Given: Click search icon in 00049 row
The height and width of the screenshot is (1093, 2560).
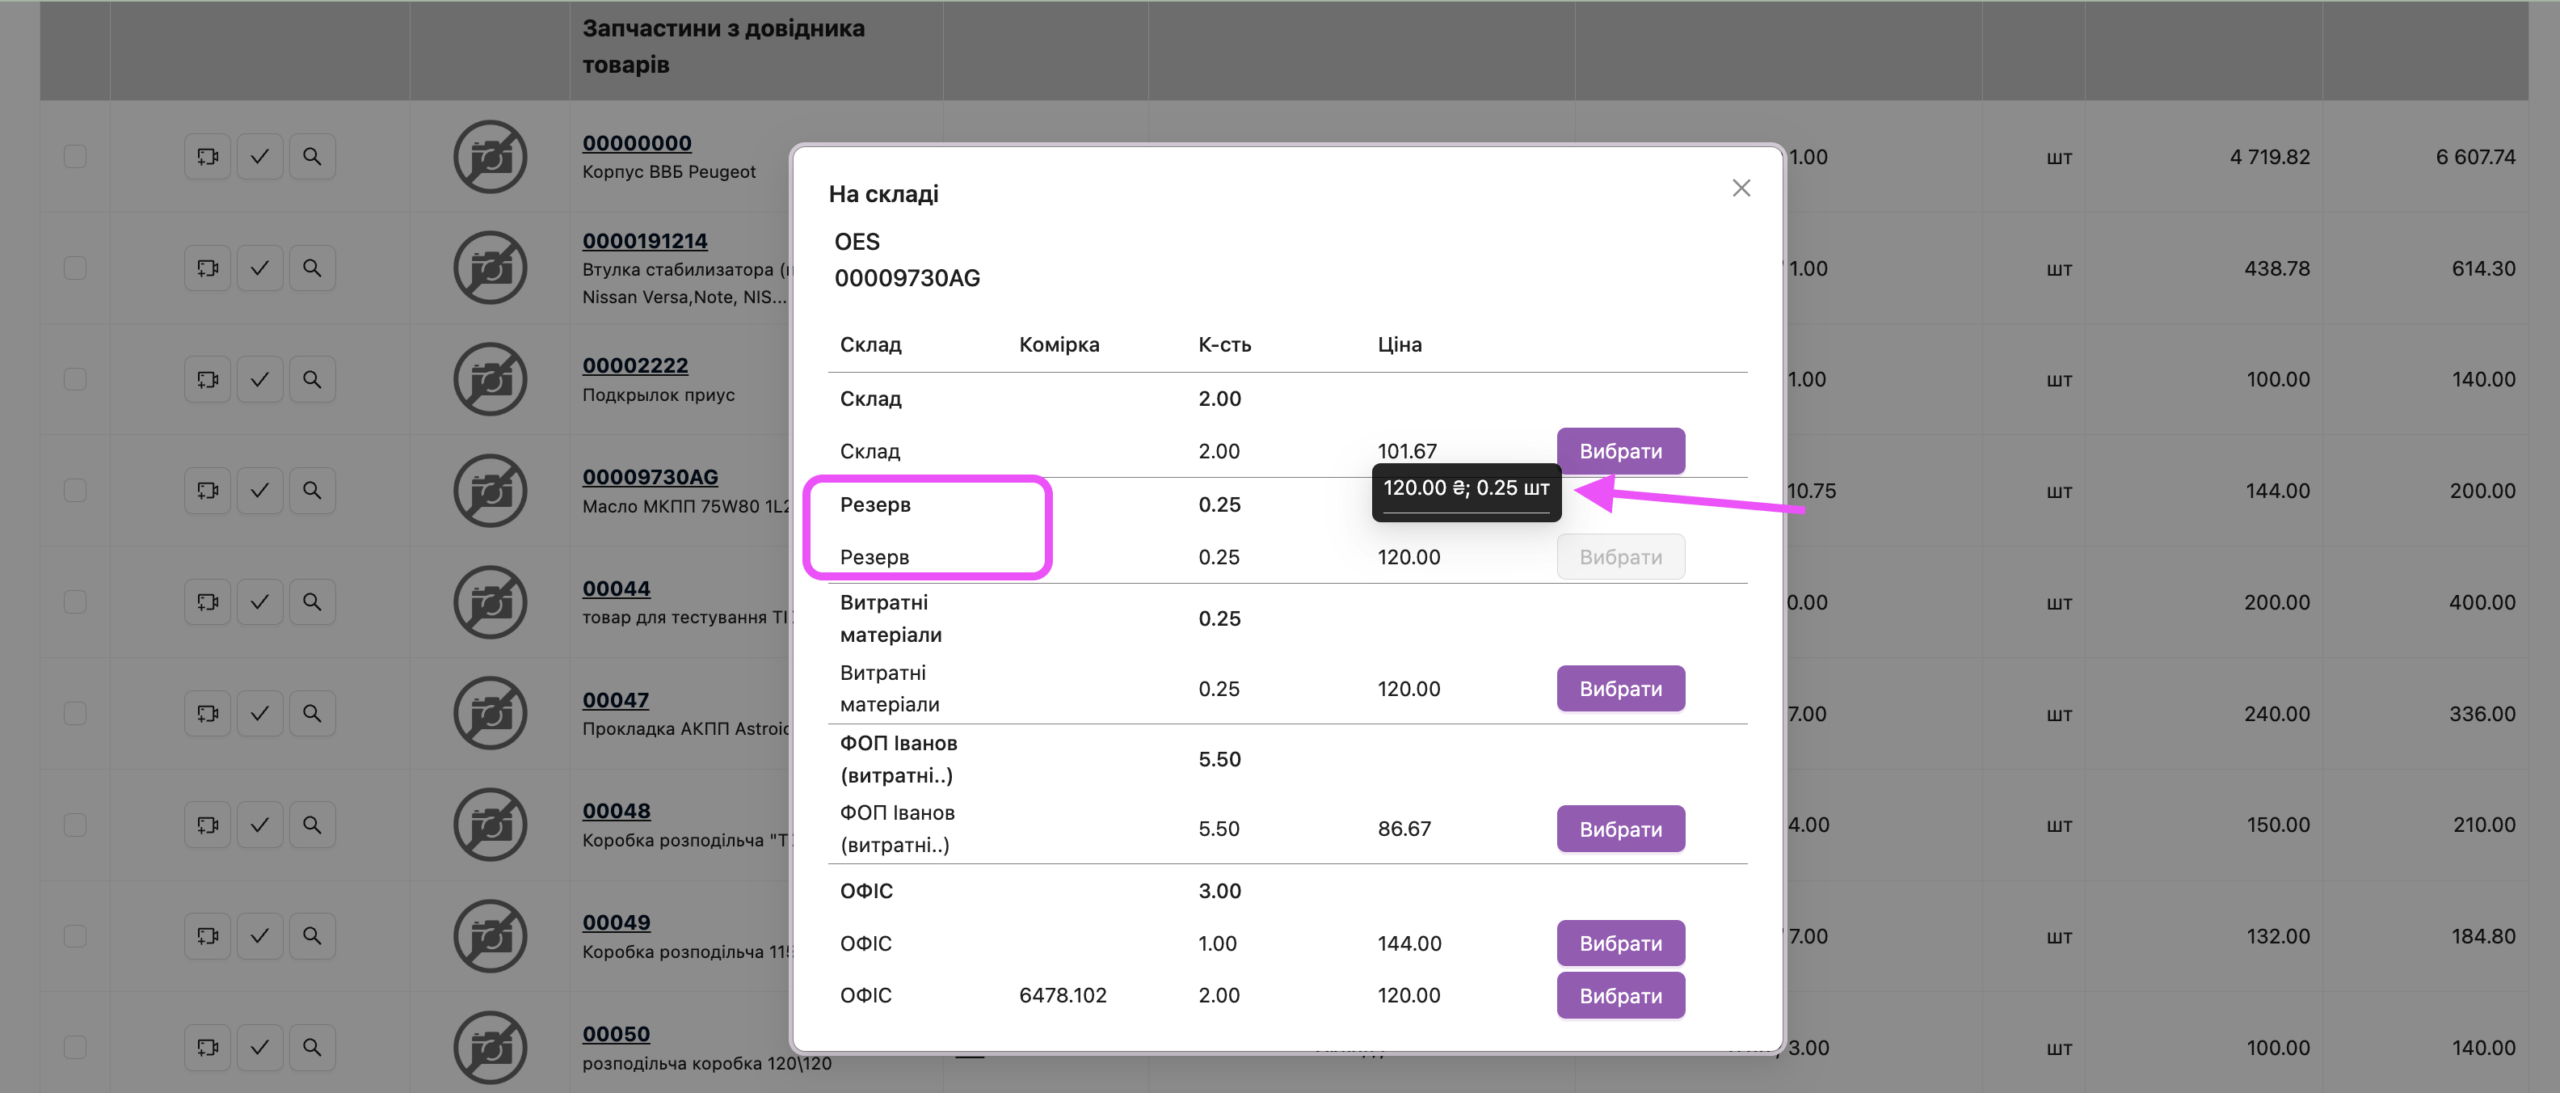Looking at the screenshot, I should click(312, 936).
